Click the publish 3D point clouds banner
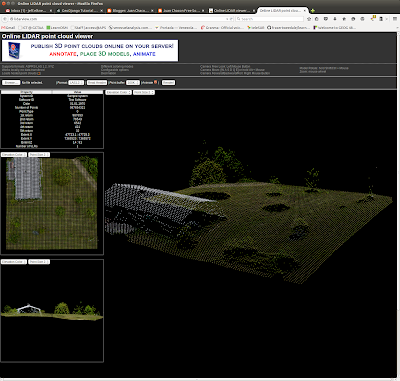400x381 pixels. pos(90,50)
